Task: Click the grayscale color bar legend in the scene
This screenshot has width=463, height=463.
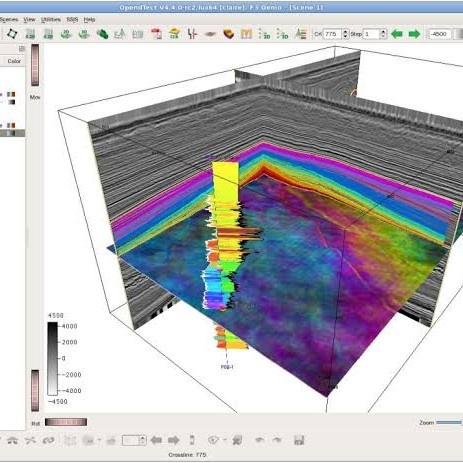Action: coord(52,358)
